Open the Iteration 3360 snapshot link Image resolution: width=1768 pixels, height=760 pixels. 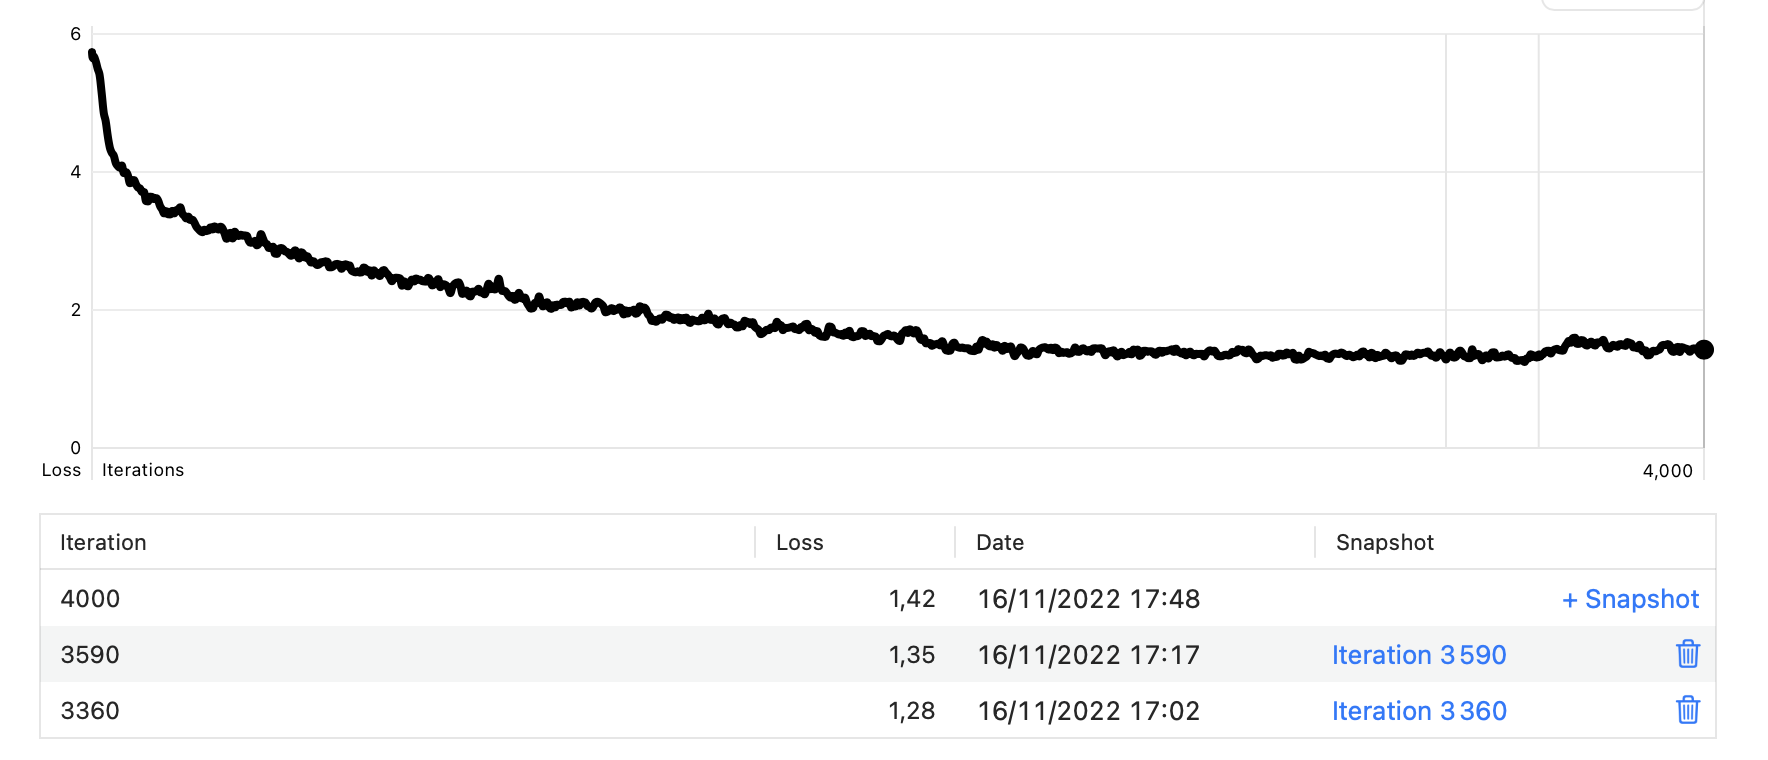[x=1419, y=711]
